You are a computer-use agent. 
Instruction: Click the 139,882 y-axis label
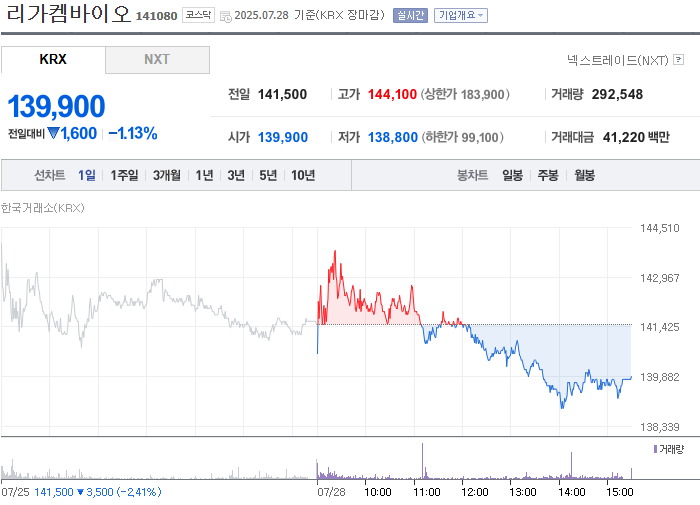(x=659, y=377)
